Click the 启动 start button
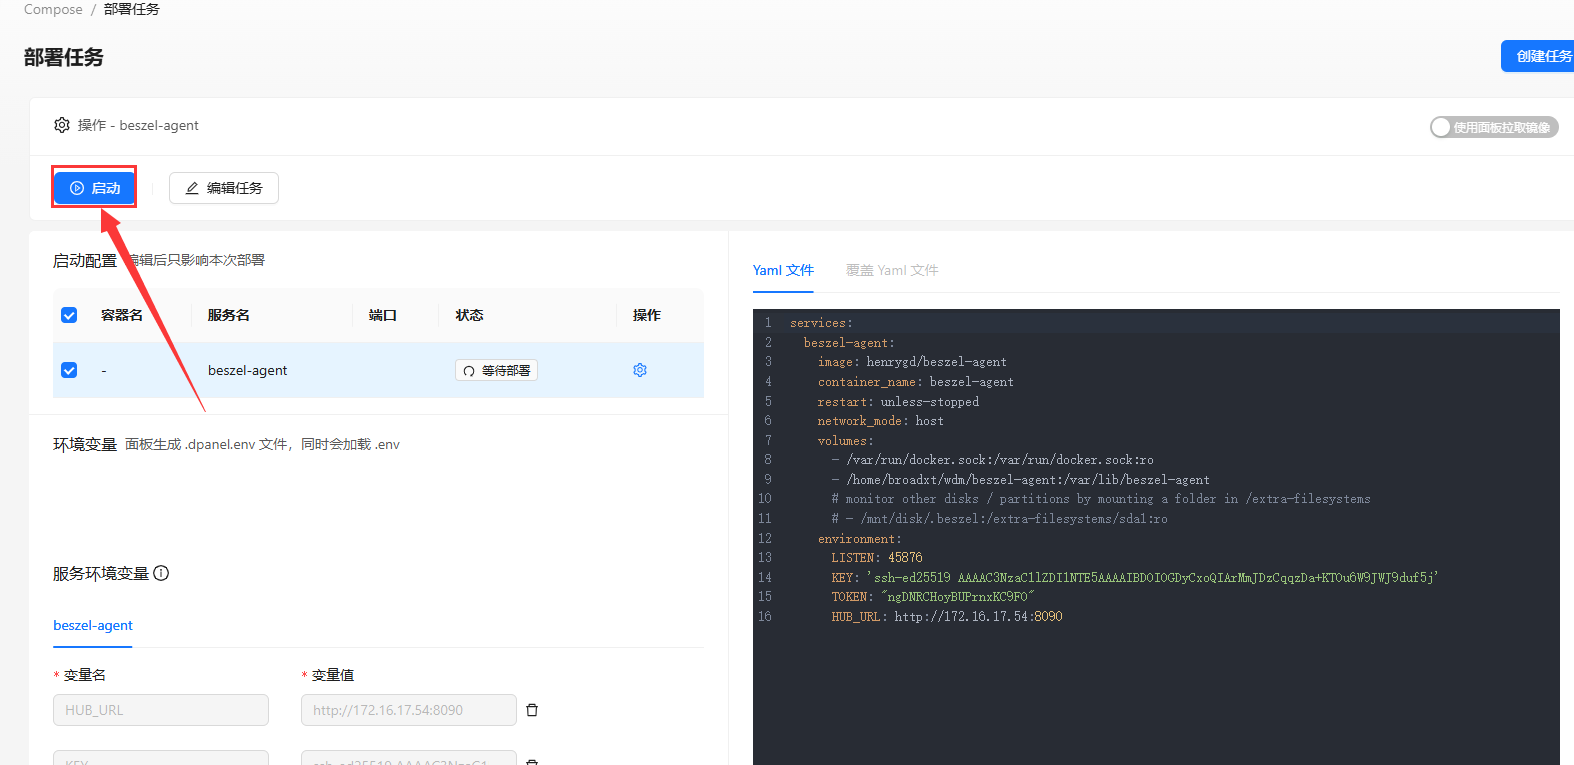 coord(94,188)
